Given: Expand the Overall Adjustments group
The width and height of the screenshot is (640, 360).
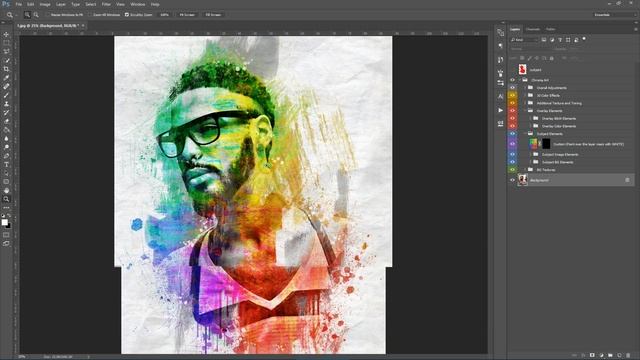Looking at the screenshot, I should click(x=525, y=88).
